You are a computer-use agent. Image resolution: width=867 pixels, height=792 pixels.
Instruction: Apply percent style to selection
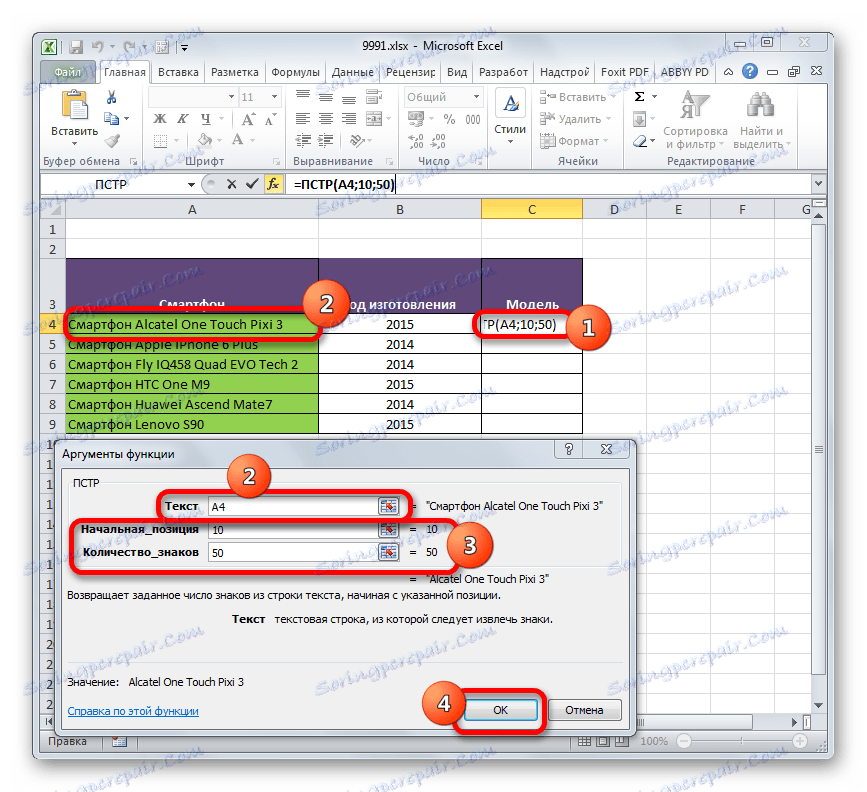pyautogui.click(x=447, y=117)
